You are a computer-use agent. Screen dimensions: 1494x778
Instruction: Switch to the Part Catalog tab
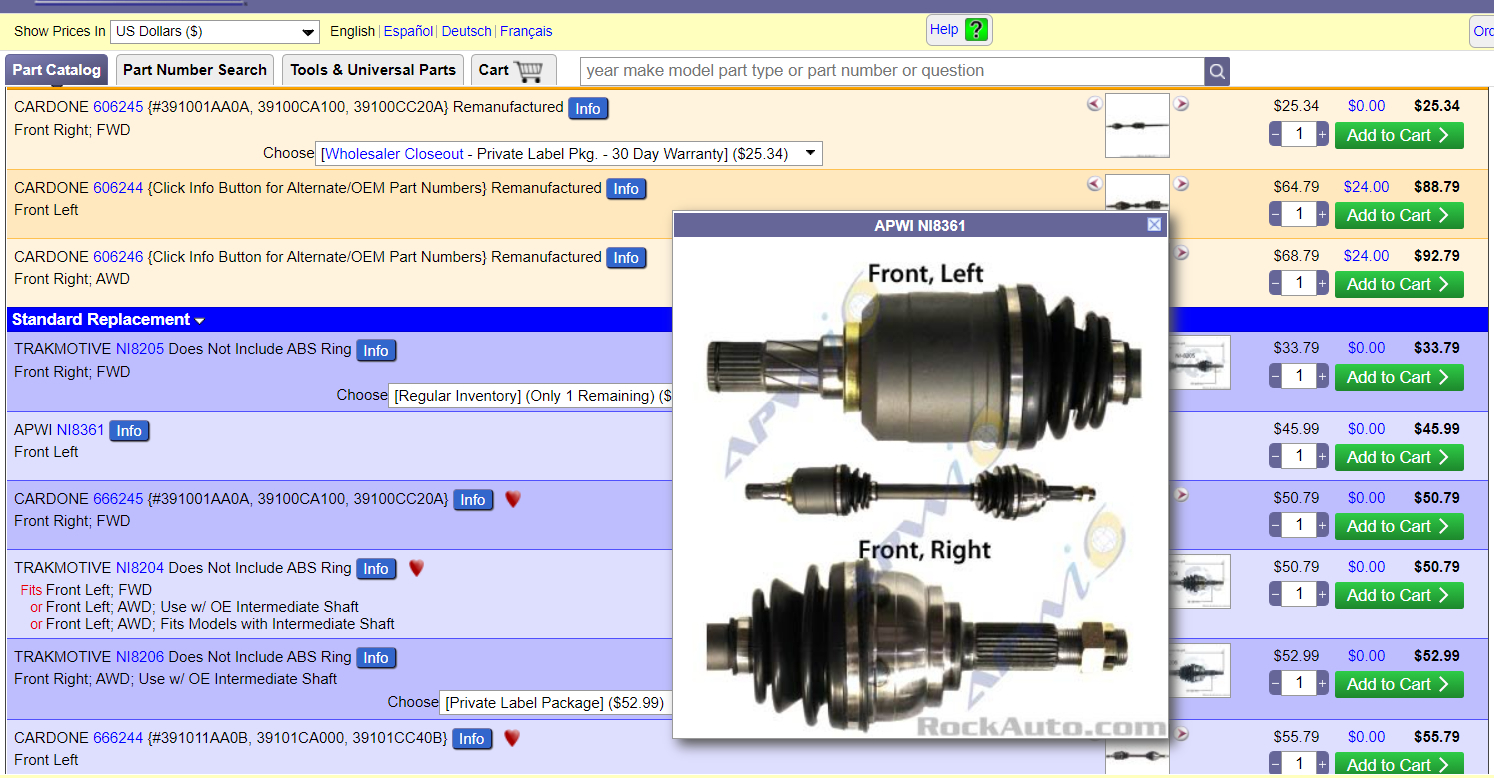click(57, 70)
